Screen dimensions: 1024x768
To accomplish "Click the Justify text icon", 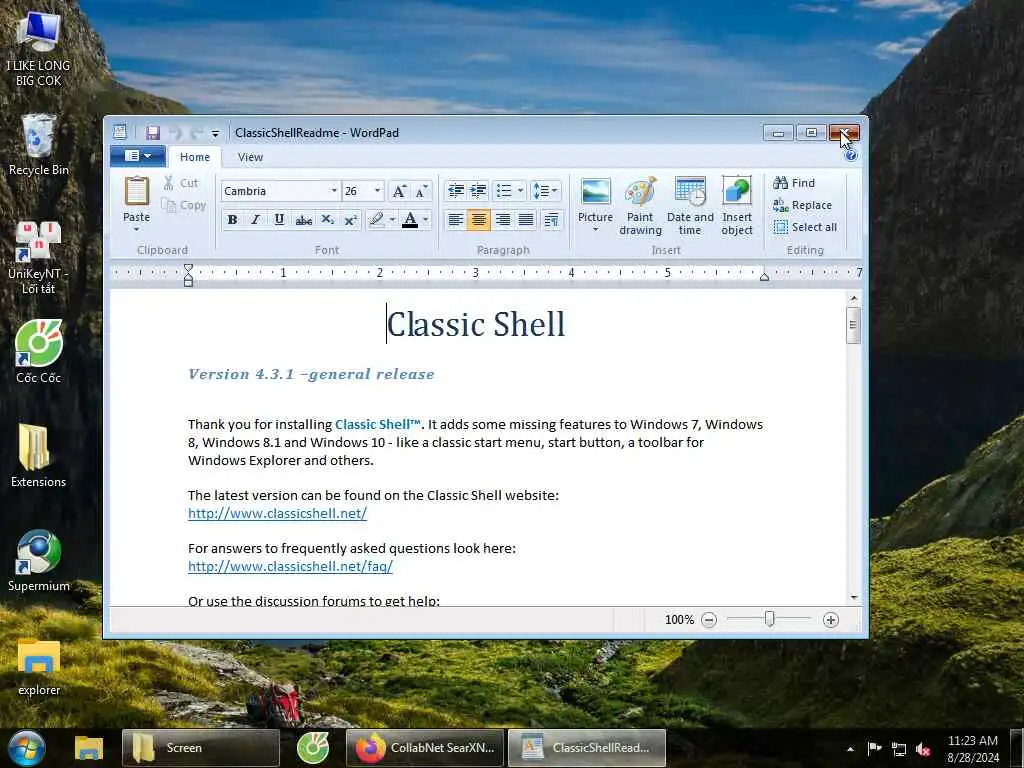I will tap(526, 219).
